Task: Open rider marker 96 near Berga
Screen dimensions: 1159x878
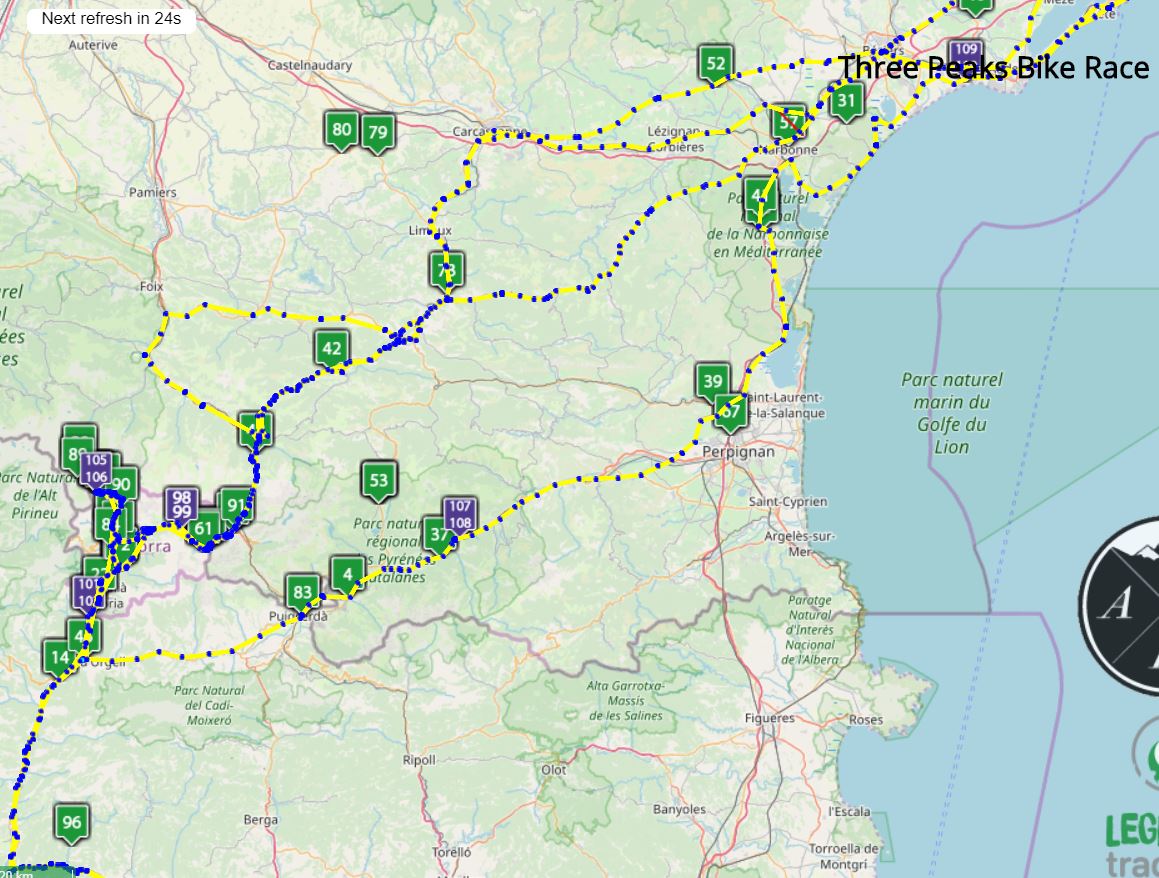Action: tap(72, 823)
